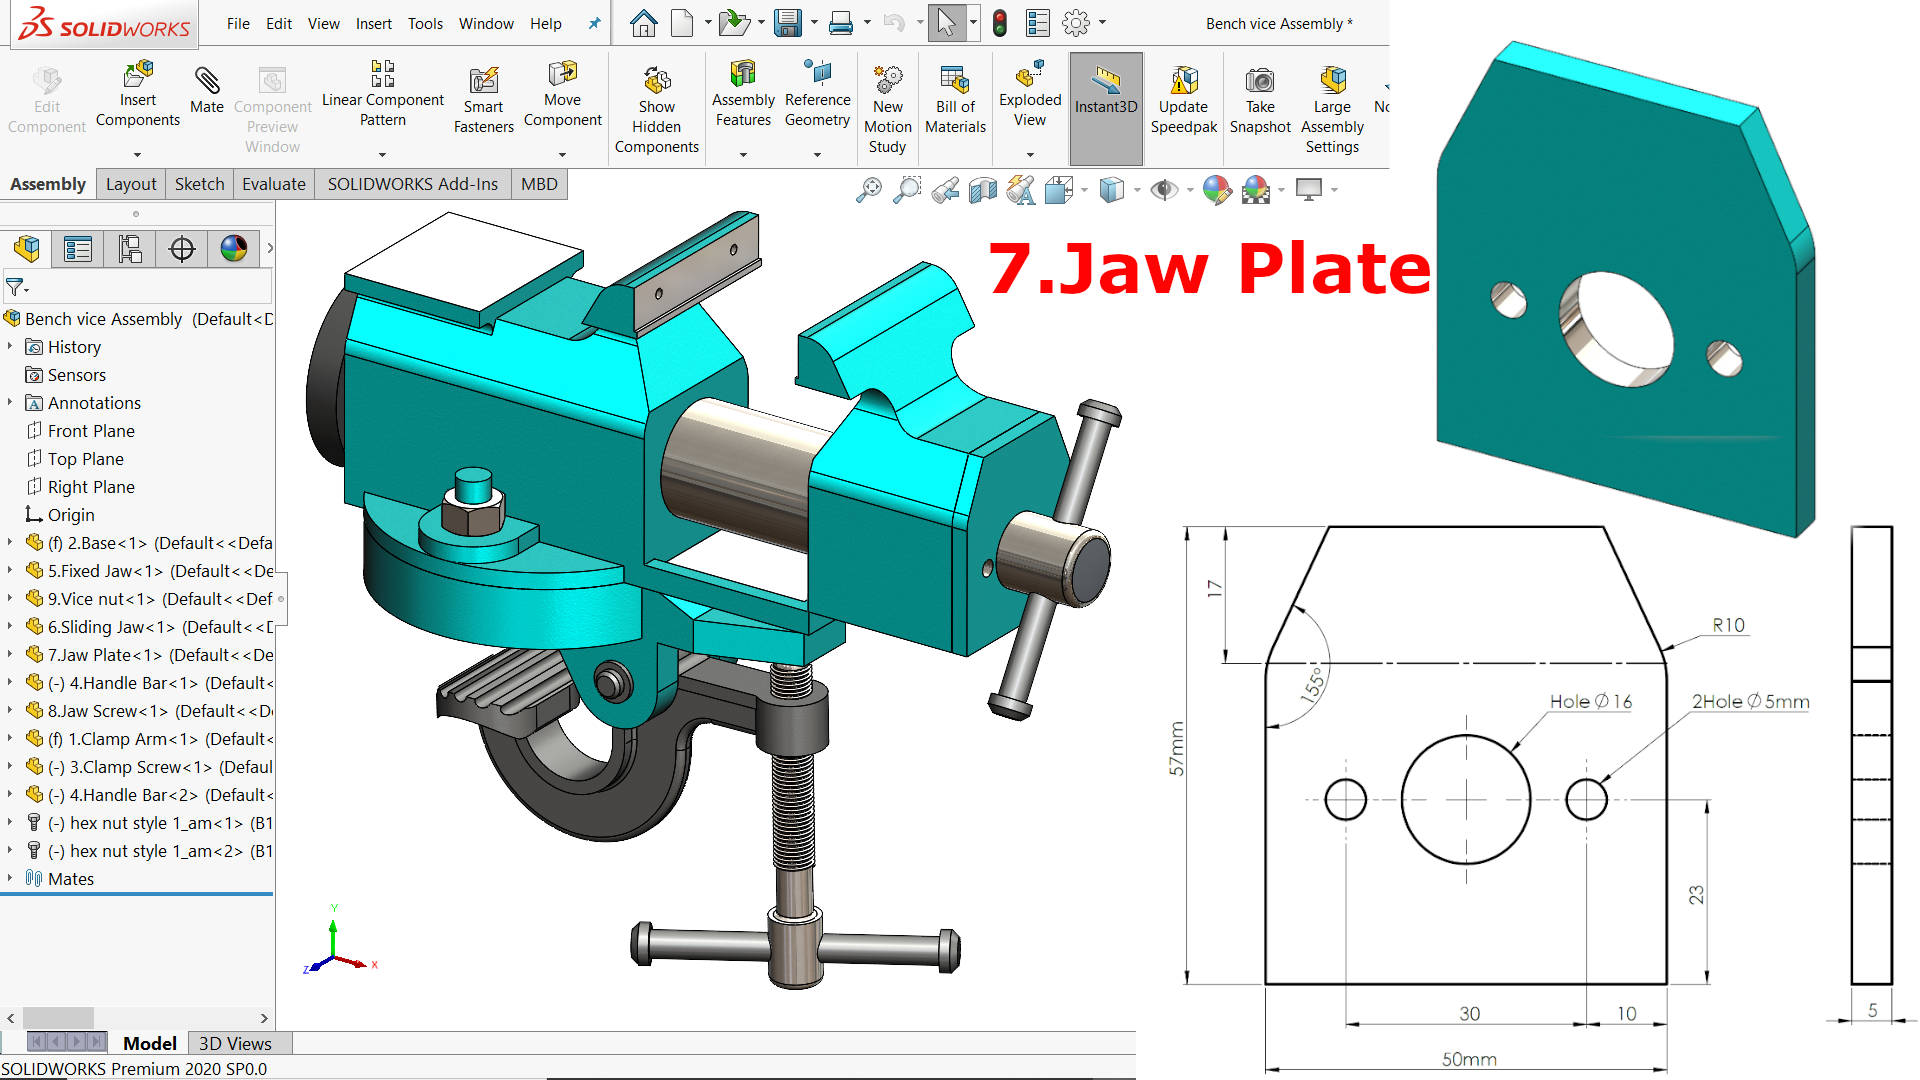Expand the Mates folder in the tree

pos(10,878)
